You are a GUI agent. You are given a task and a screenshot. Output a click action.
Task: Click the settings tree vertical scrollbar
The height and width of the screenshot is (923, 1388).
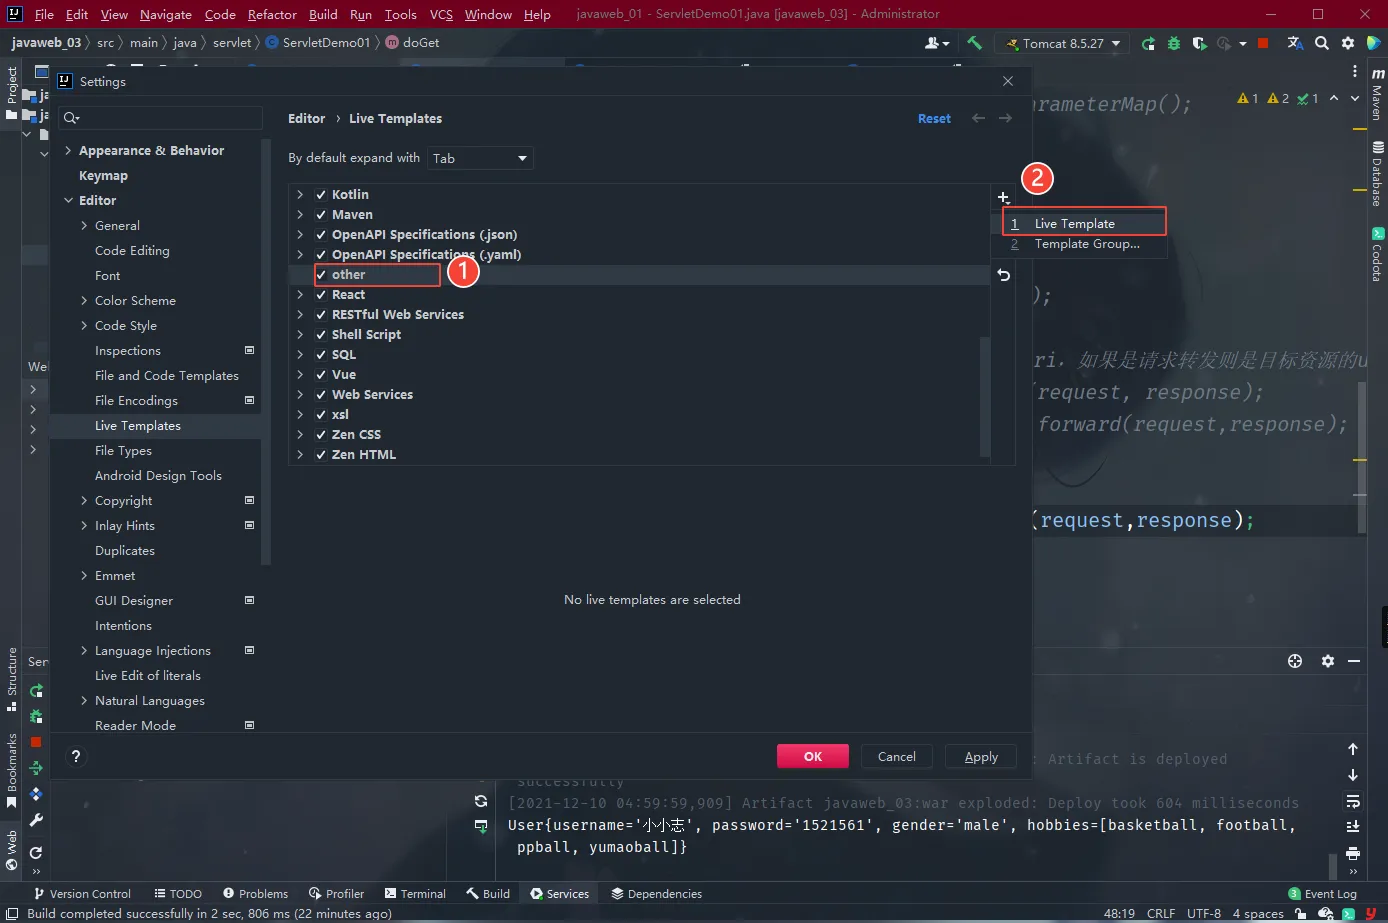click(266, 350)
